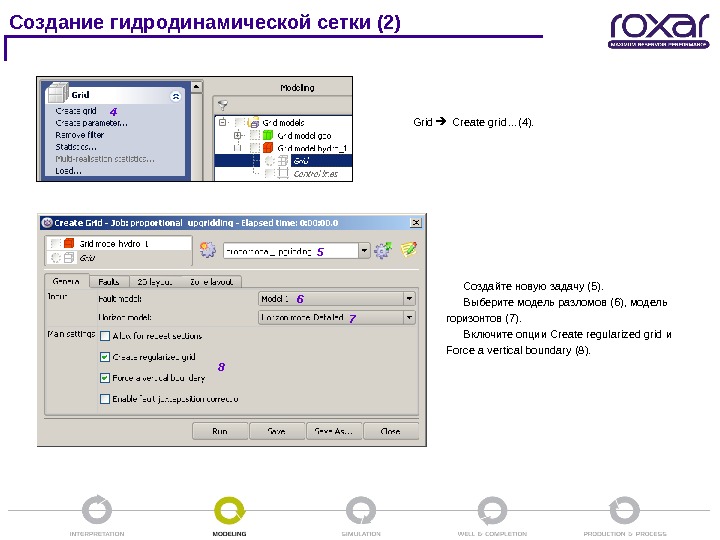Click the Close button in Create Grid dialog

coord(391,431)
